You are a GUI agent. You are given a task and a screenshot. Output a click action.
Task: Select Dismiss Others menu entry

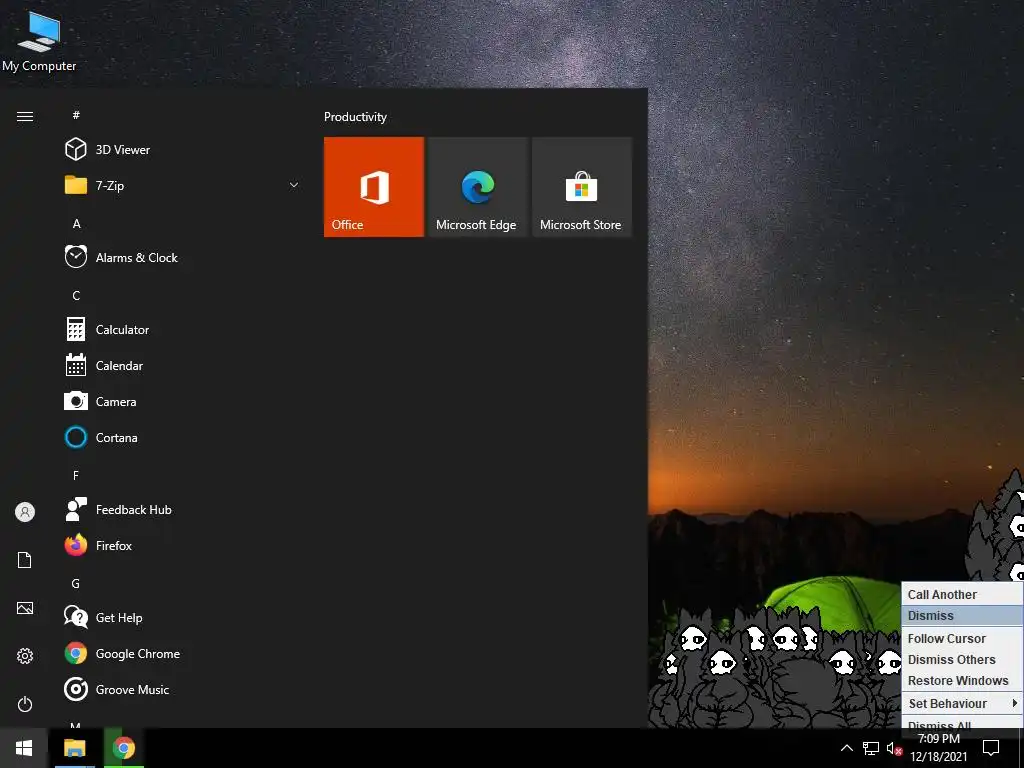[x=962, y=659]
